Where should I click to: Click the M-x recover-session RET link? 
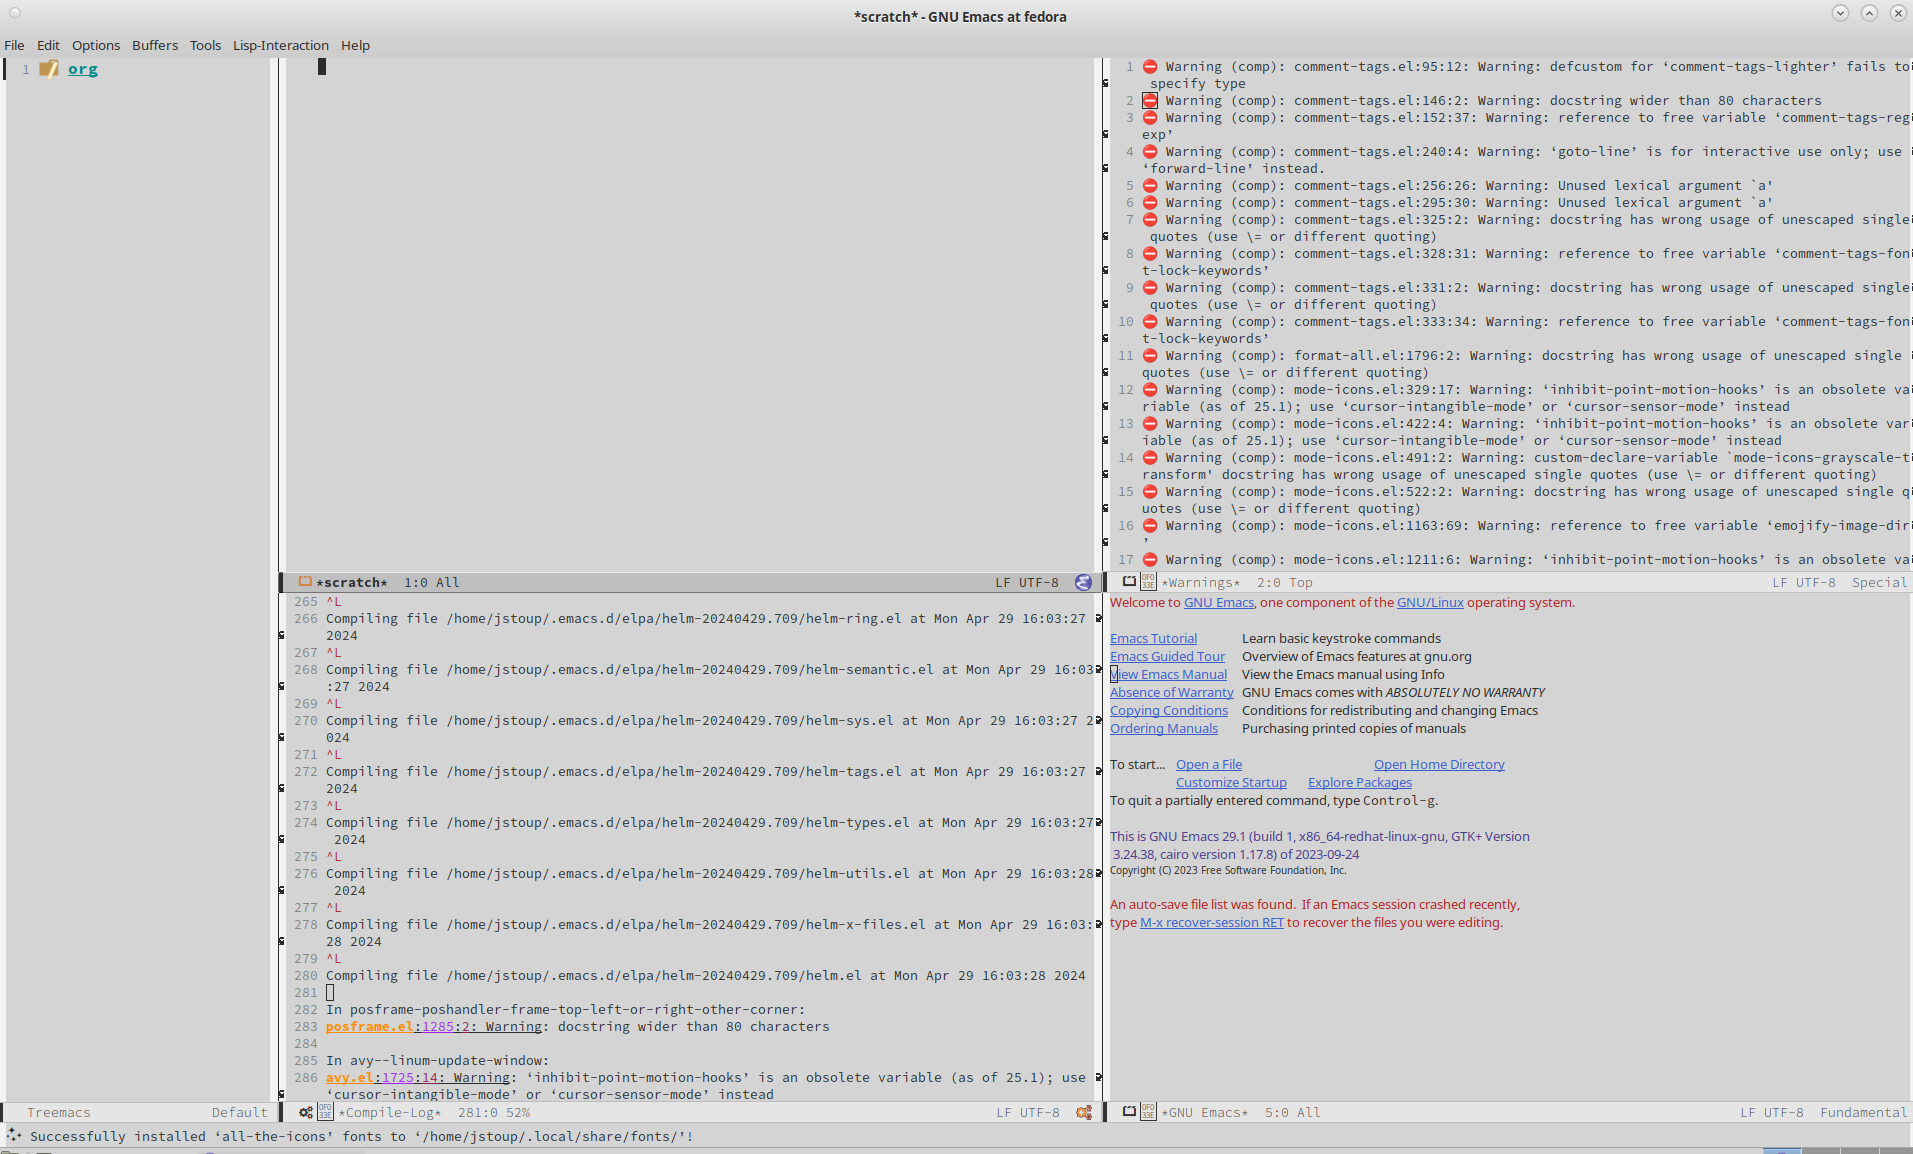[1212, 922]
